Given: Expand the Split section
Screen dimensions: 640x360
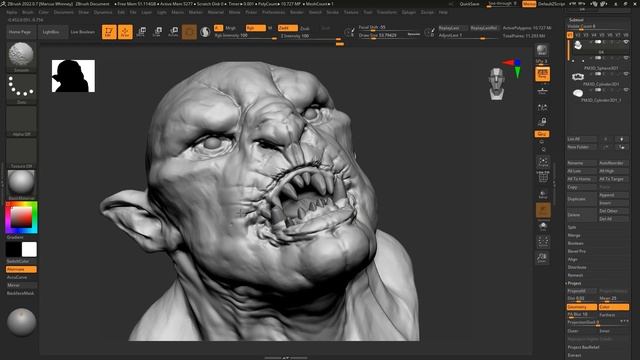Looking at the screenshot, I should pyautogui.click(x=572, y=227).
